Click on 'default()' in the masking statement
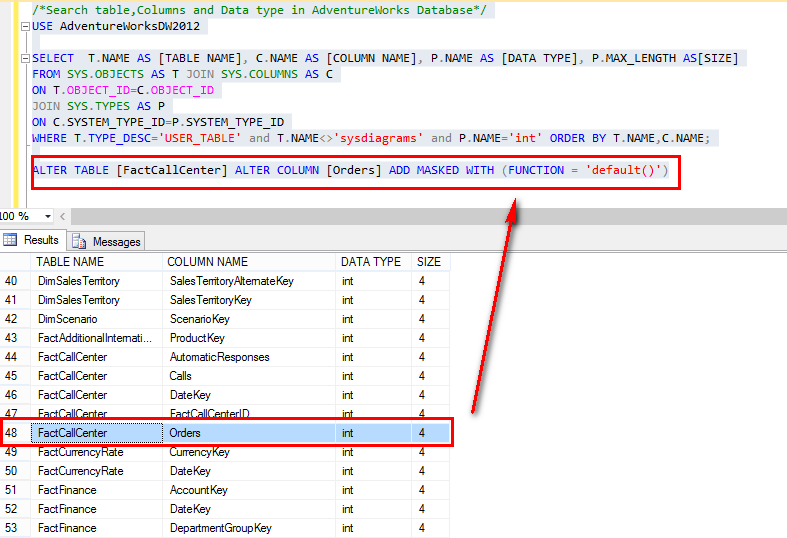787x538 pixels. [623, 171]
